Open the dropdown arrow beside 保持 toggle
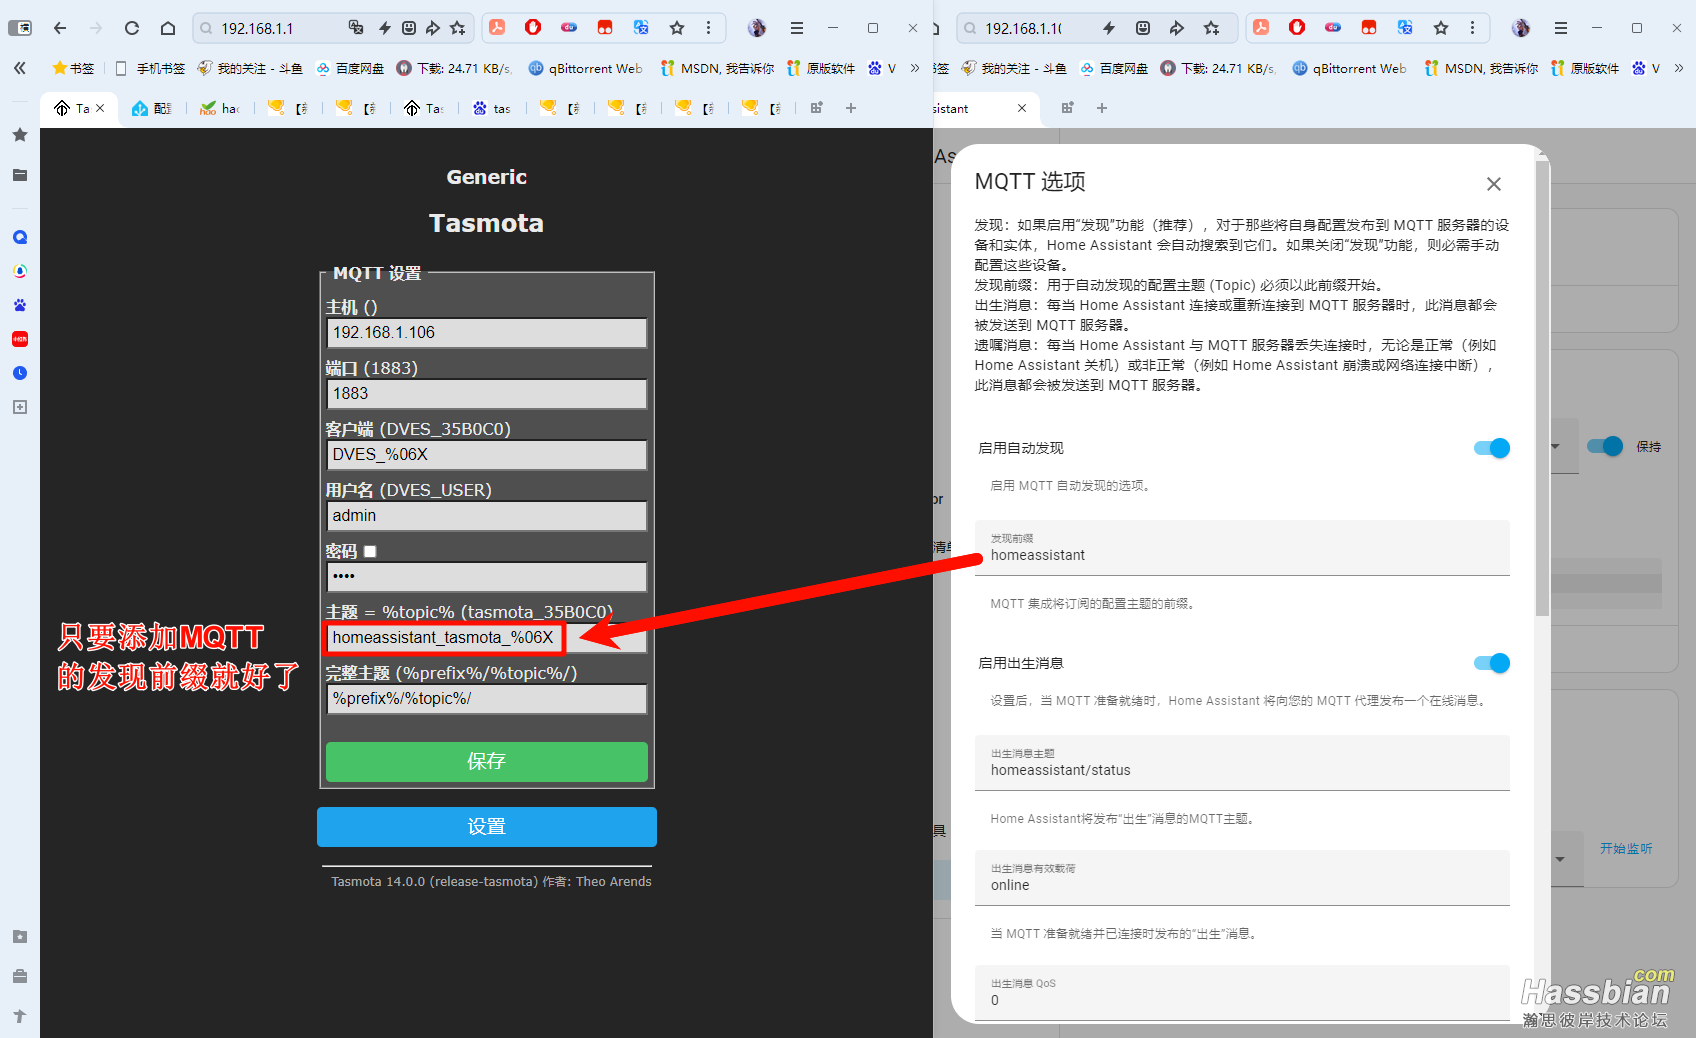Image resolution: width=1696 pixels, height=1038 pixels. (x=1556, y=446)
